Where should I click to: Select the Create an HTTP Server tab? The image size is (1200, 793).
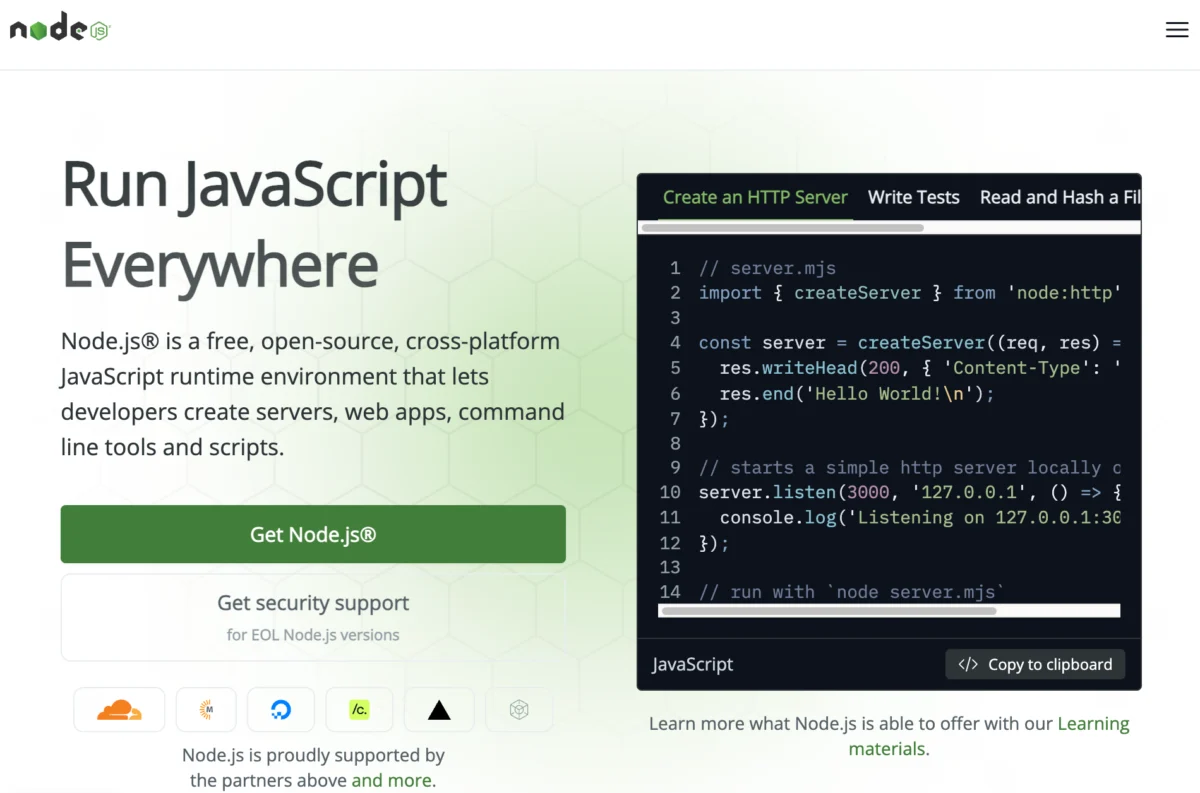click(x=755, y=197)
